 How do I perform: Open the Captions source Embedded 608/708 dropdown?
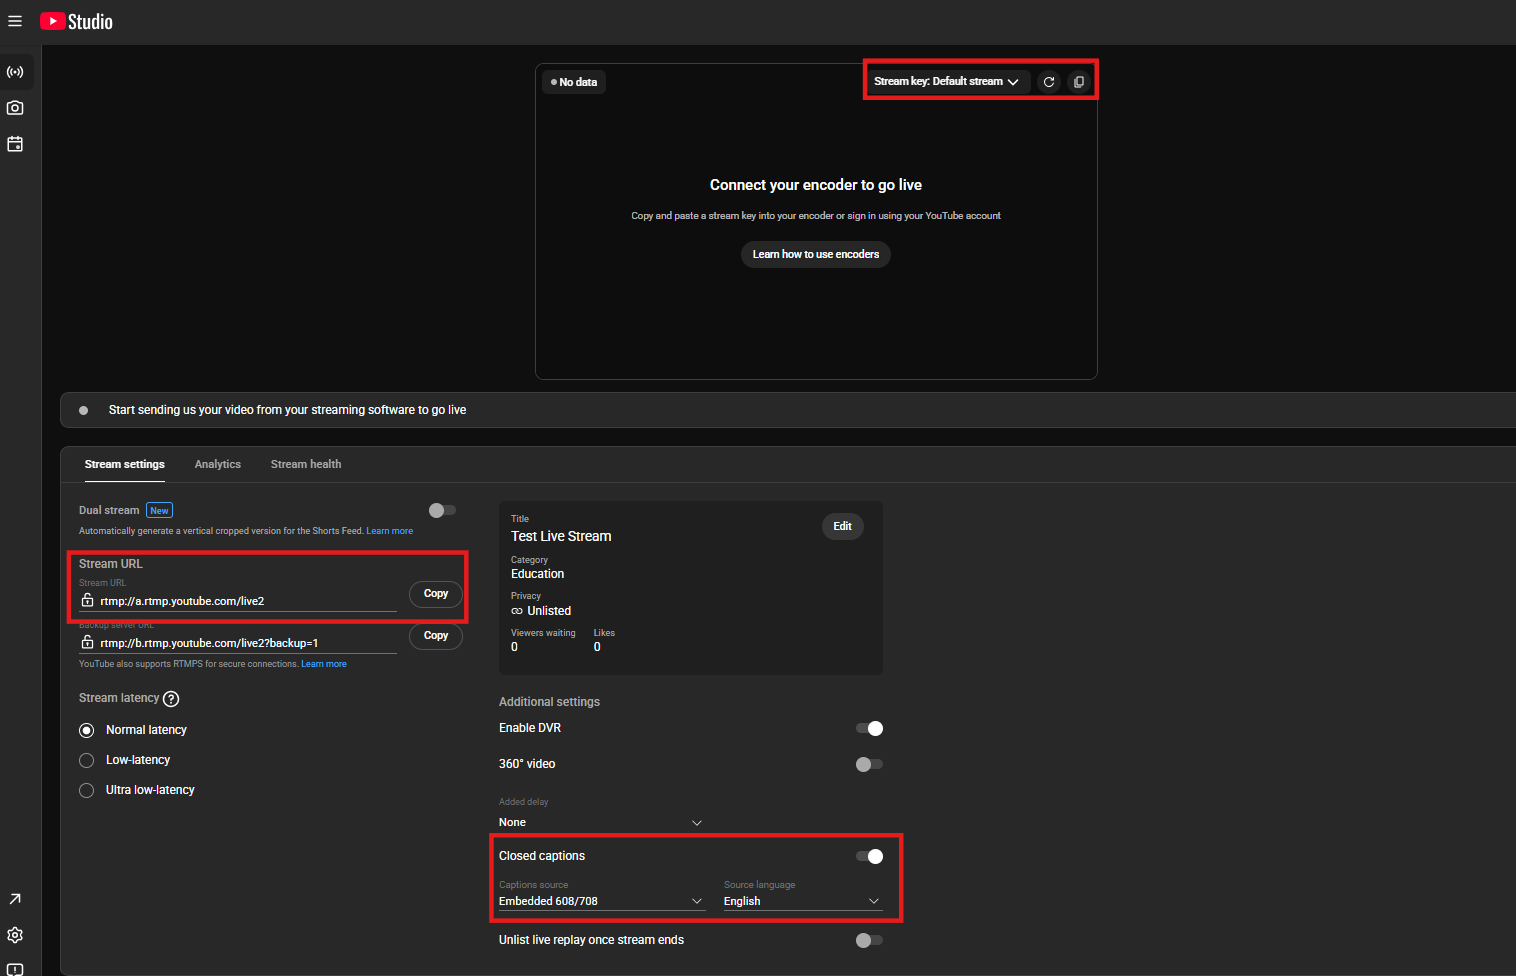tap(601, 901)
